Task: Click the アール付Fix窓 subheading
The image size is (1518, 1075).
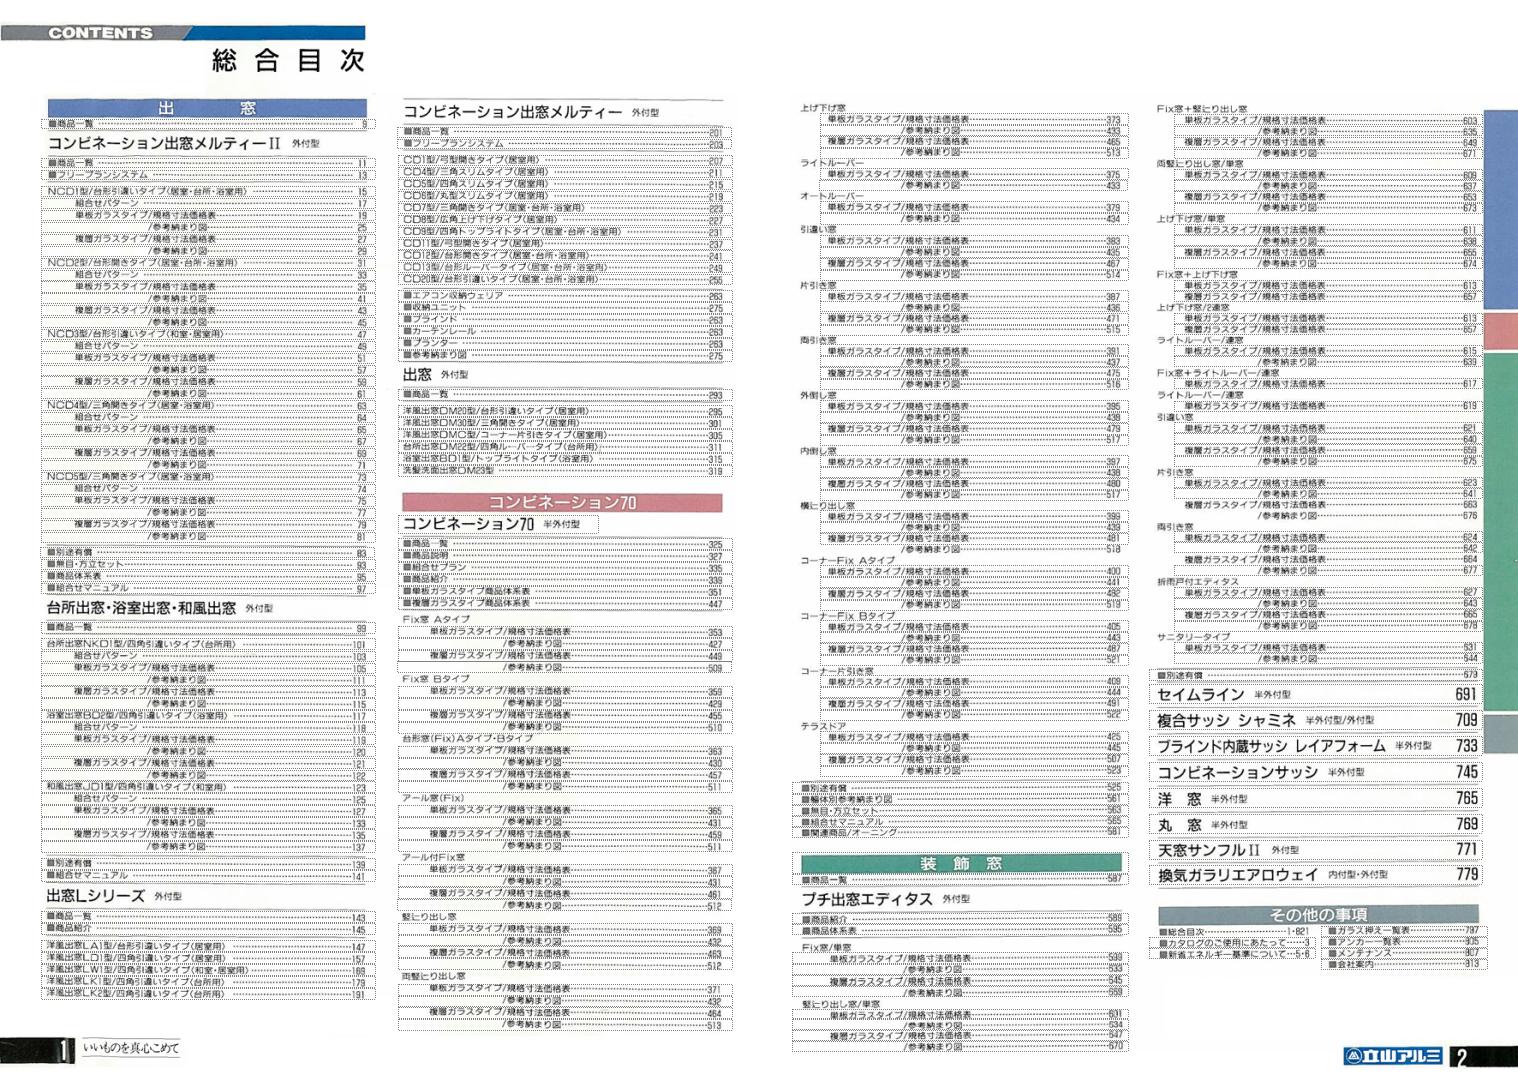Action: point(433,857)
